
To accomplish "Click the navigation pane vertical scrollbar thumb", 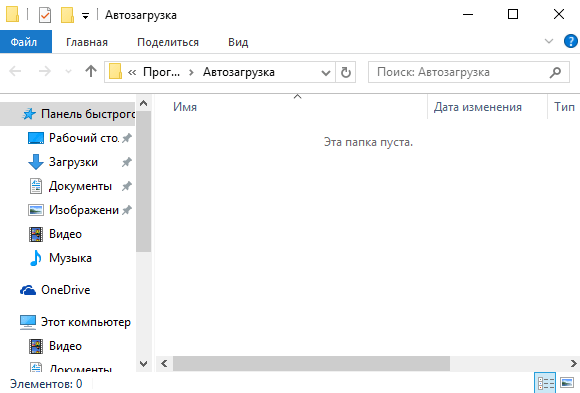I will click(x=144, y=181).
